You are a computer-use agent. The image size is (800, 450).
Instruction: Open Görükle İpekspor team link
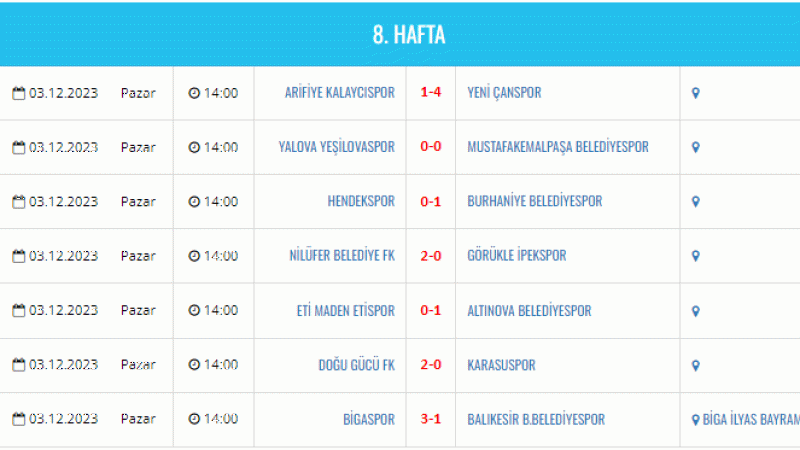(x=517, y=255)
